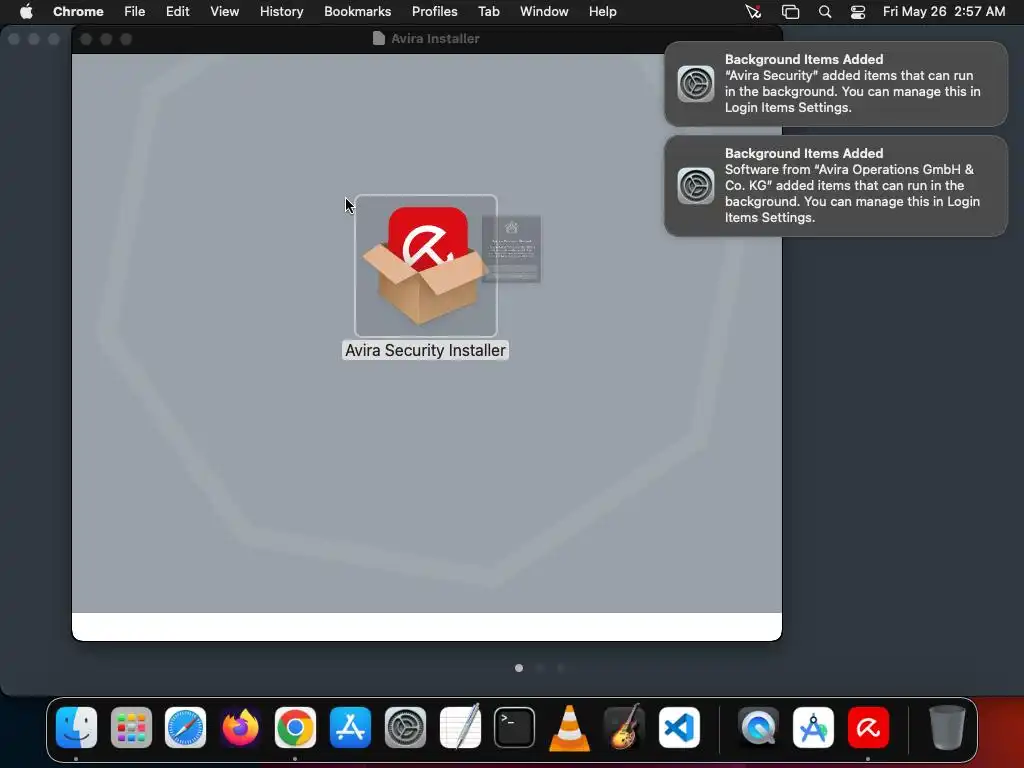
Task: Click the Avira Security Installer label
Action: click(425, 351)
